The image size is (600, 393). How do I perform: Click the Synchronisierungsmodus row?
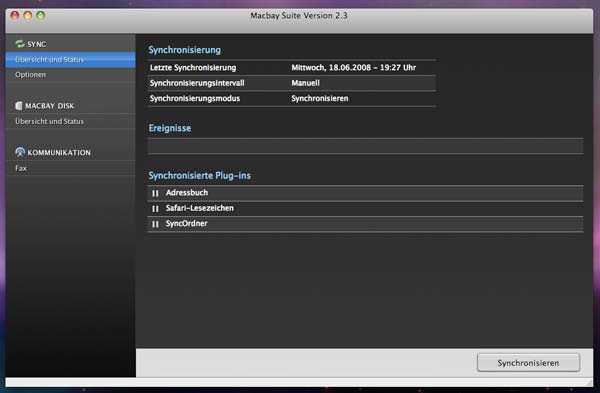(x=292, y=98)
